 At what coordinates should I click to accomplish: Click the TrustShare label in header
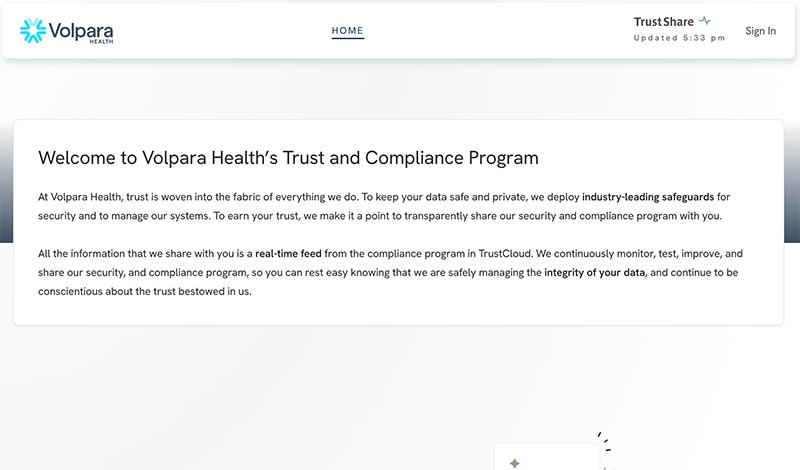(663, 21)
